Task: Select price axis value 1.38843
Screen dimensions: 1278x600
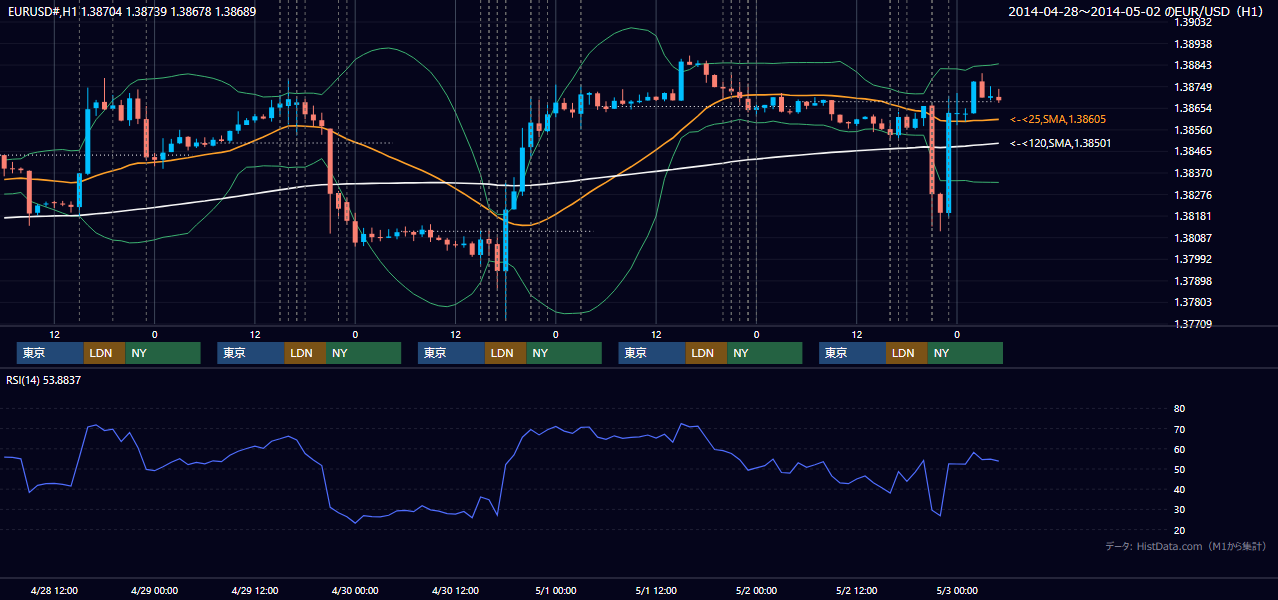Action: coord(1192,65)
